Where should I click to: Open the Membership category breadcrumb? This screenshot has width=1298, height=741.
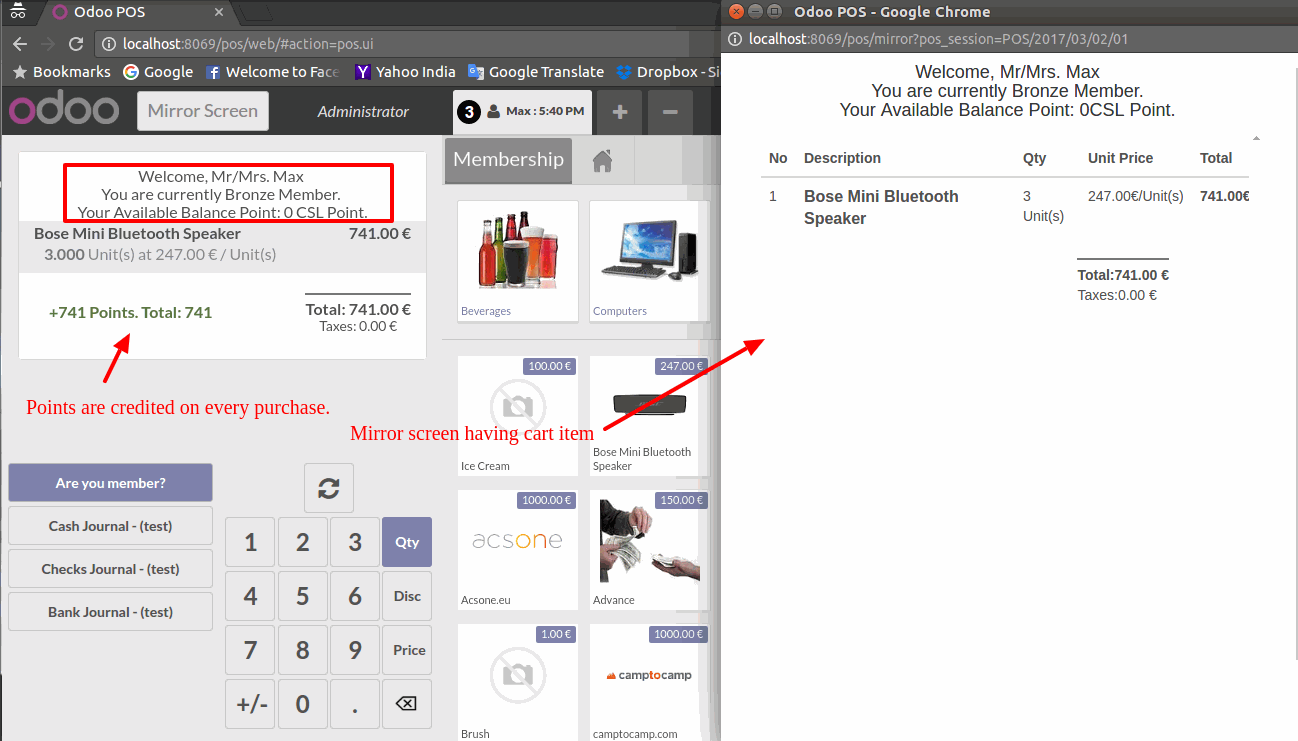(508, 160)
